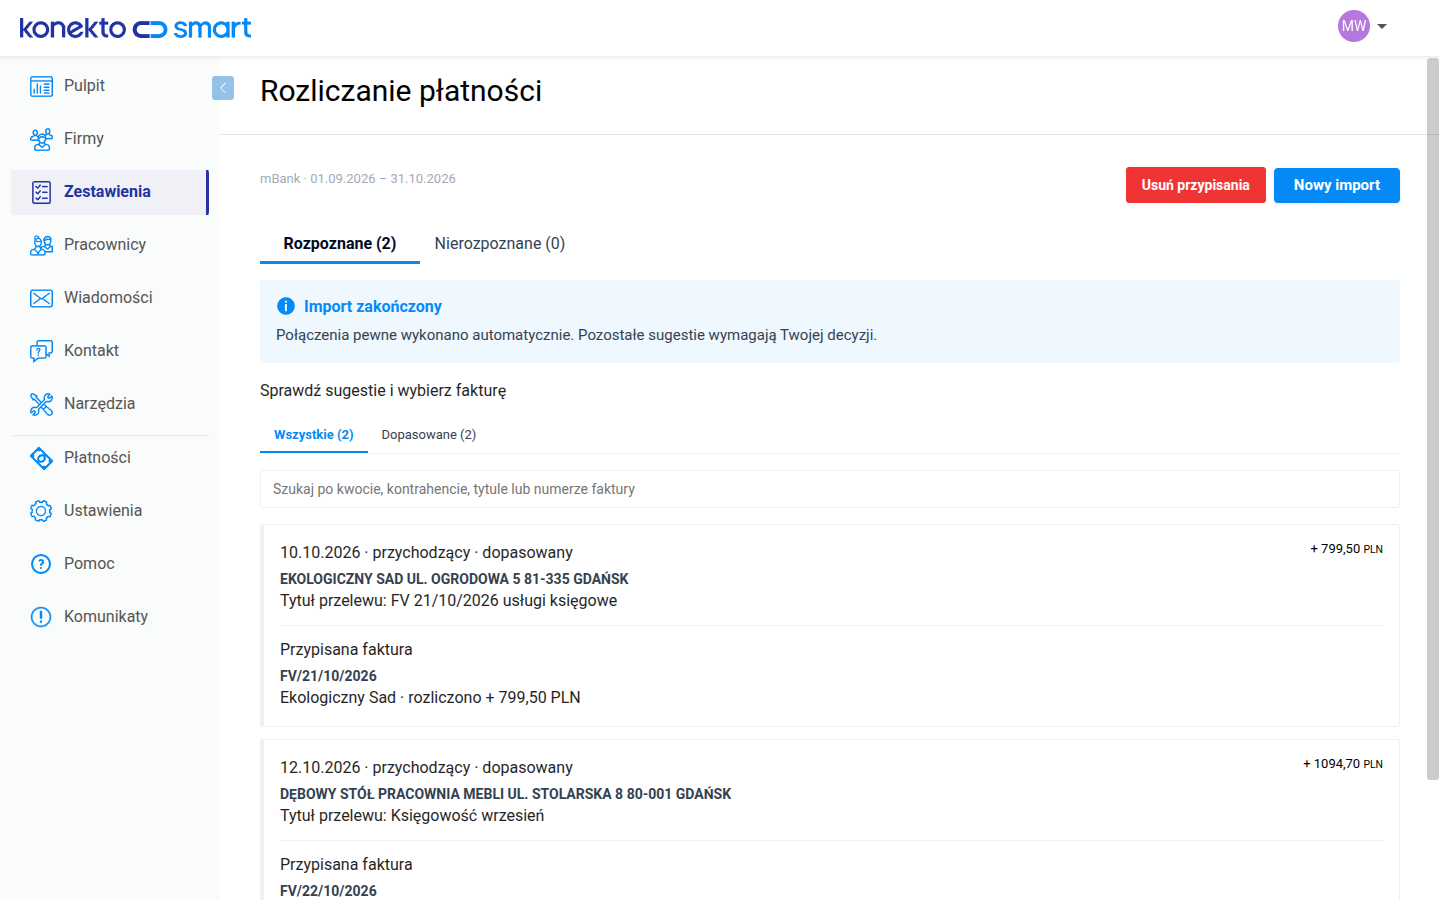1440x900 pixels.
Task: Click the DĘBOWY STÓŁ PRACOWNIA MEBLI line
Action: coord(506,794)
